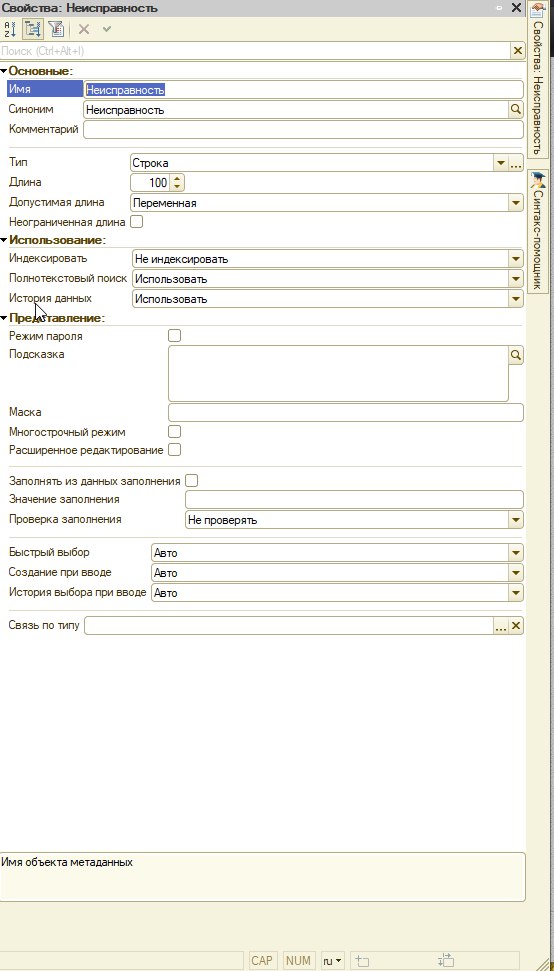Click the CAP status bar indicator

tap(262, 961)
